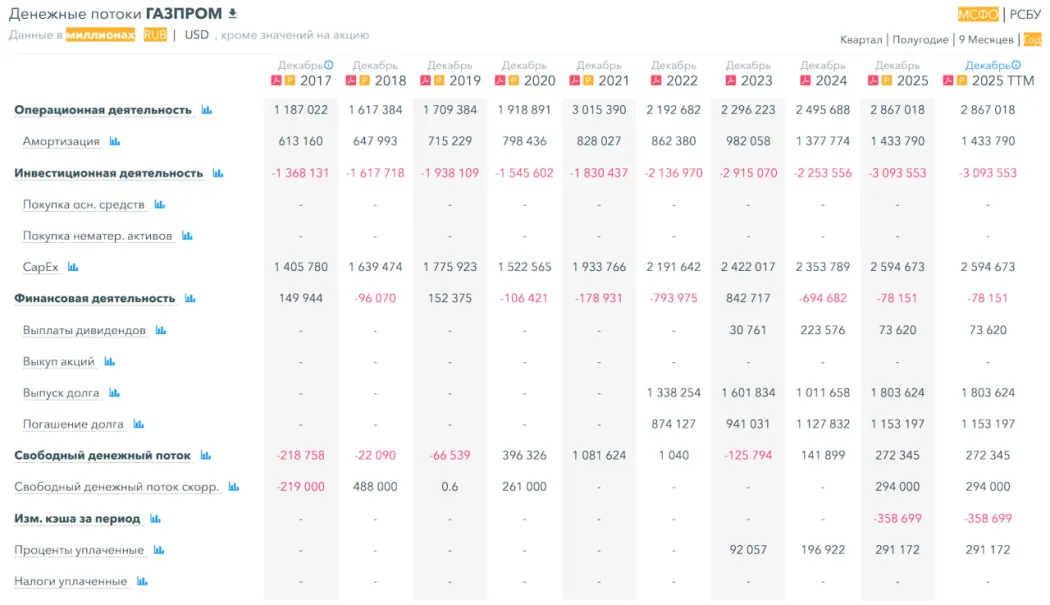Viewport: 1050px width, 605px height.
Task: Switch currency to USD
Action: pyautogui.click(x=196, y=35)
